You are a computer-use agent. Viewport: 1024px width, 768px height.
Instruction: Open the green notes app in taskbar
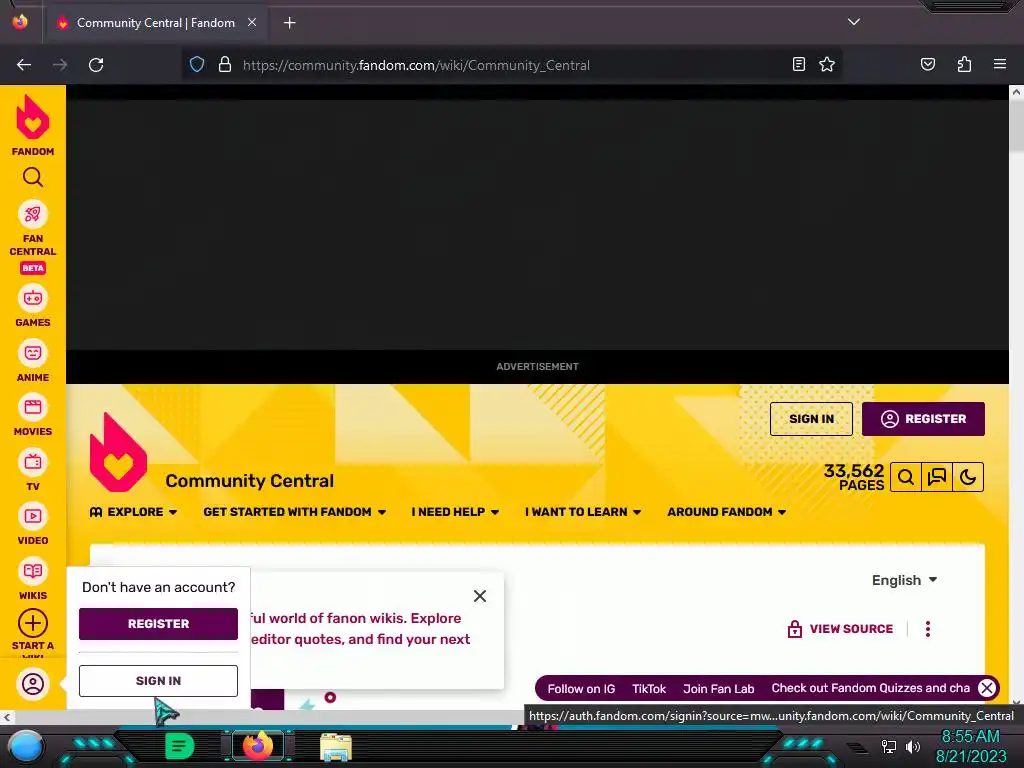(179, 746)
